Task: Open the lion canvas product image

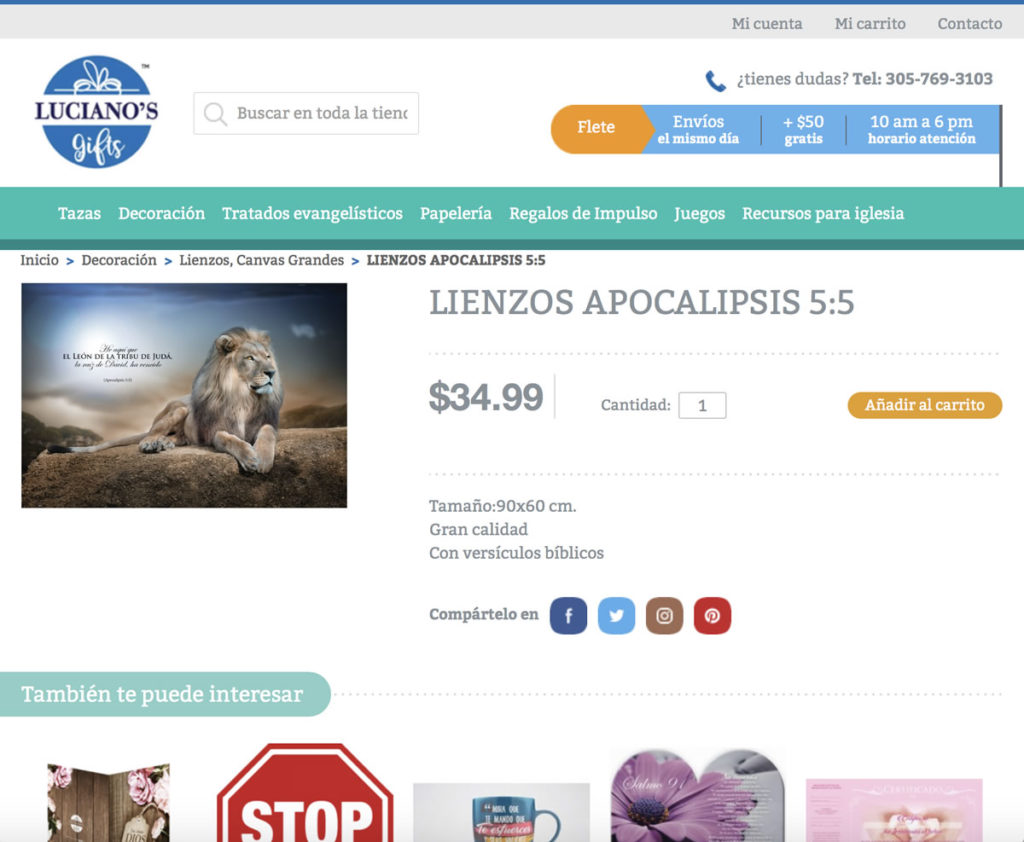Action: 184,395
